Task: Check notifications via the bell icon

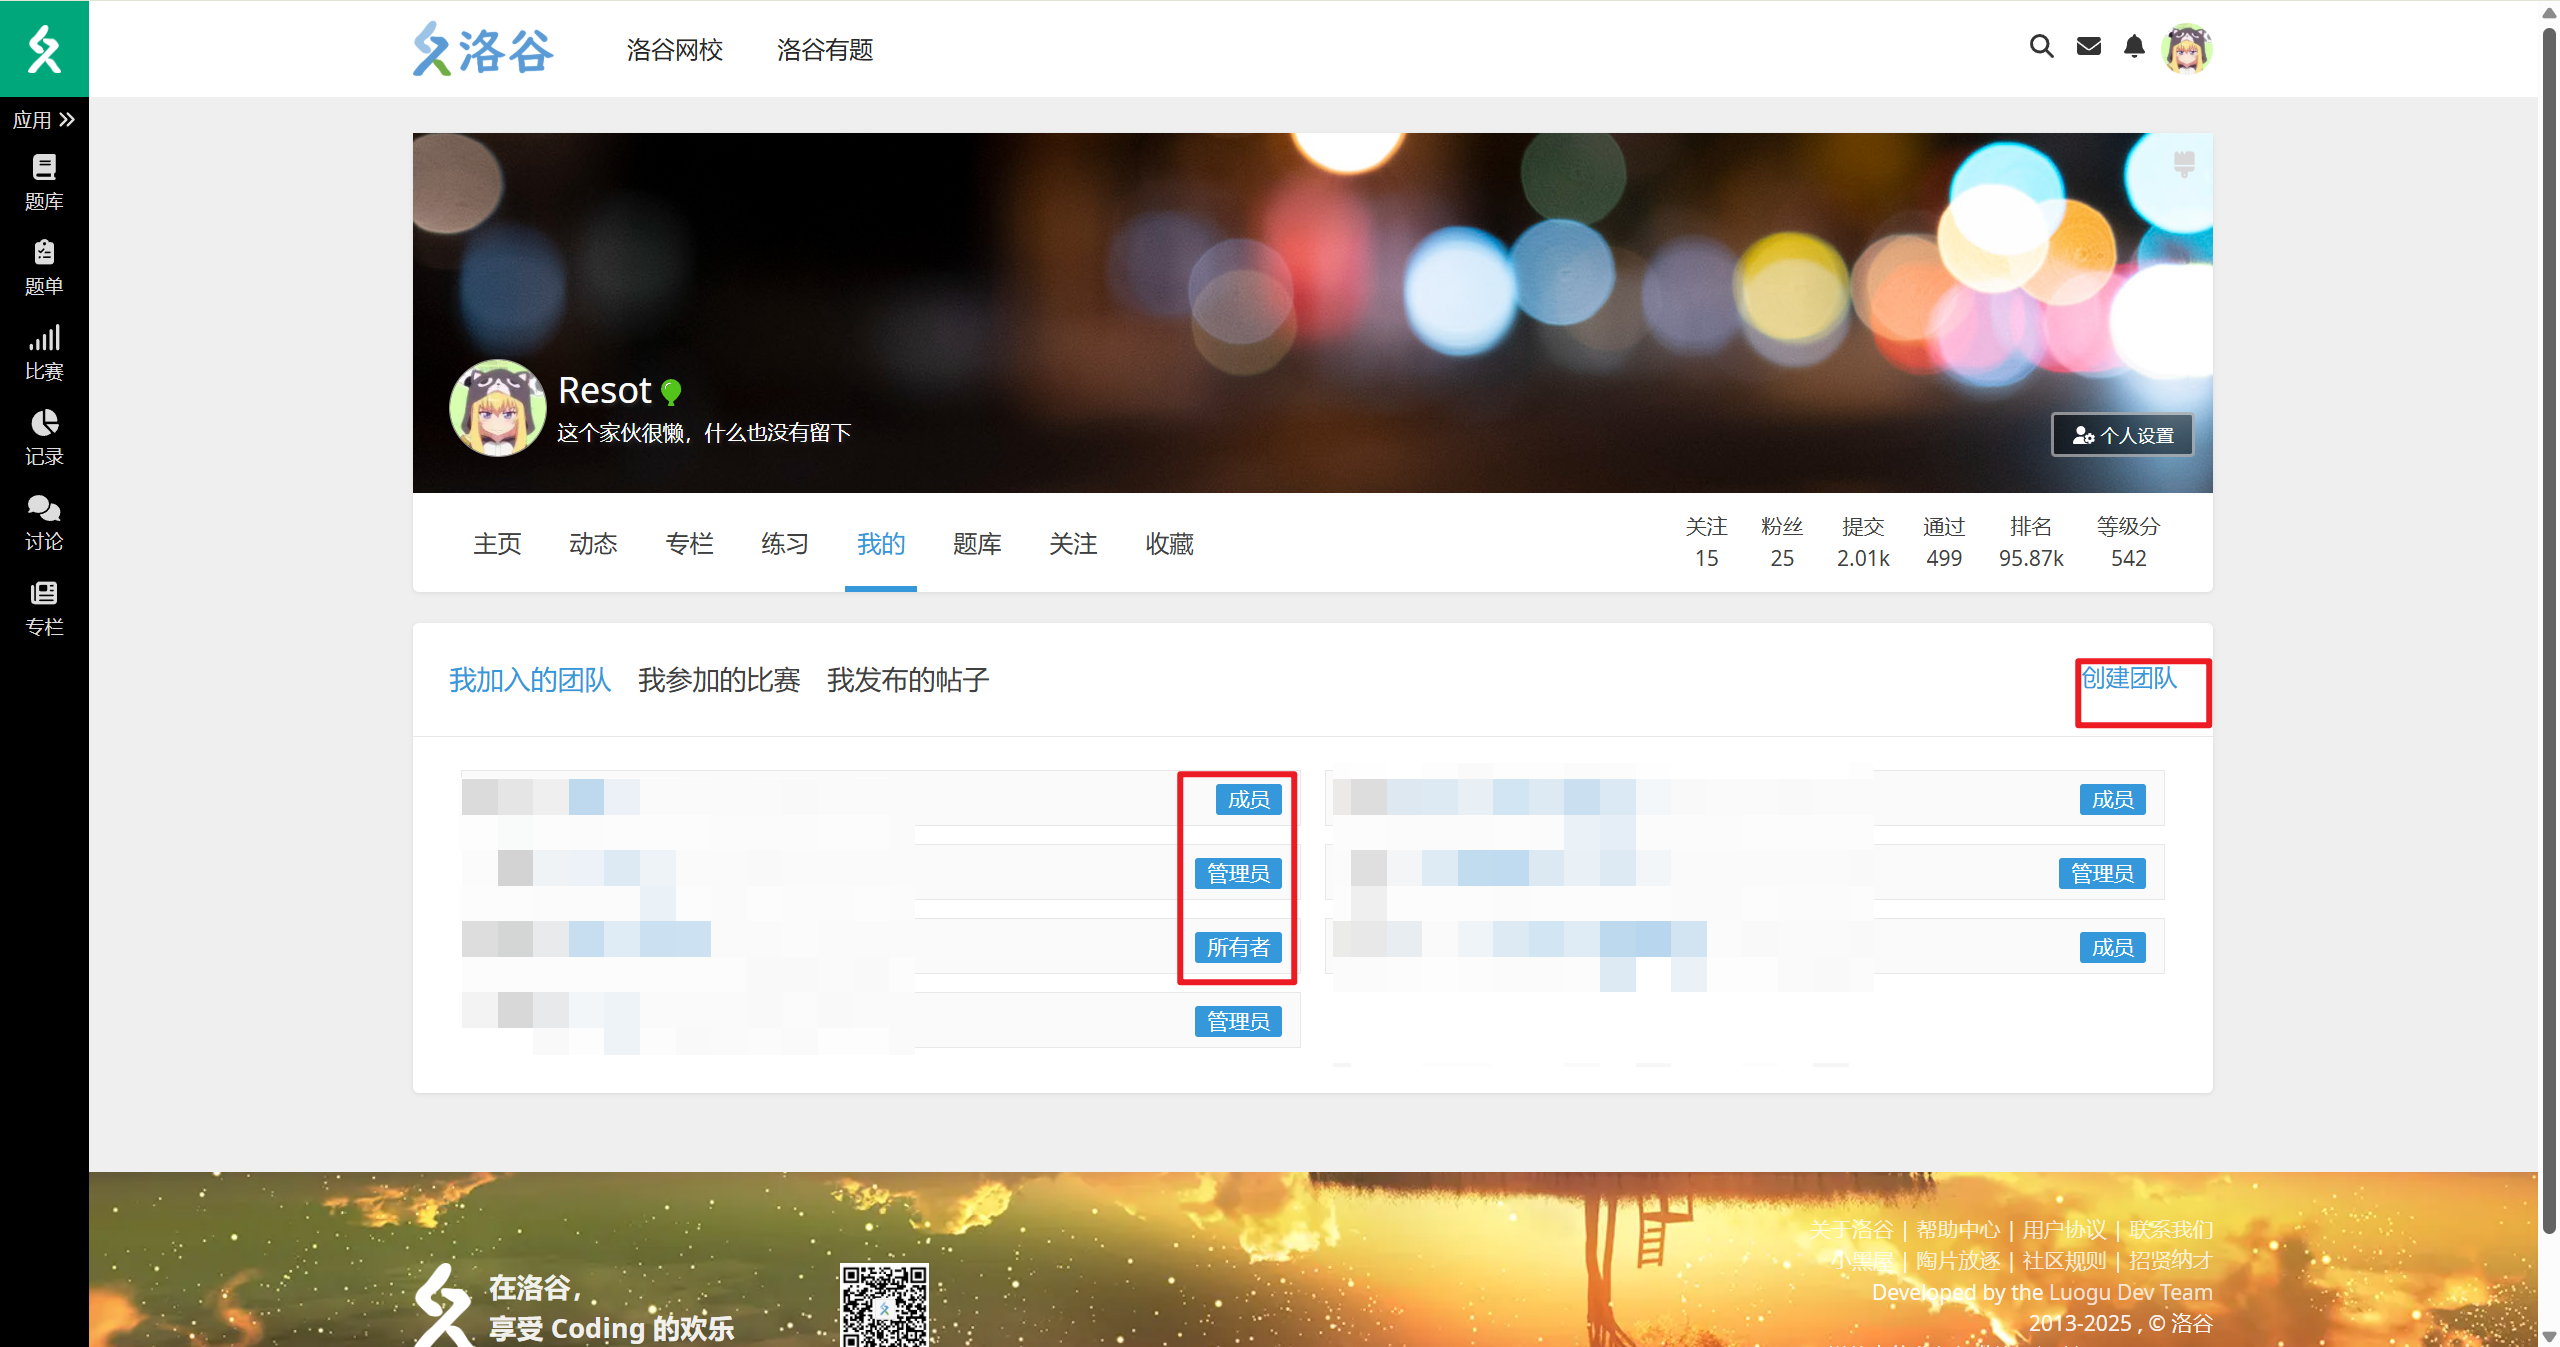Action: [x=2134, y=47]
